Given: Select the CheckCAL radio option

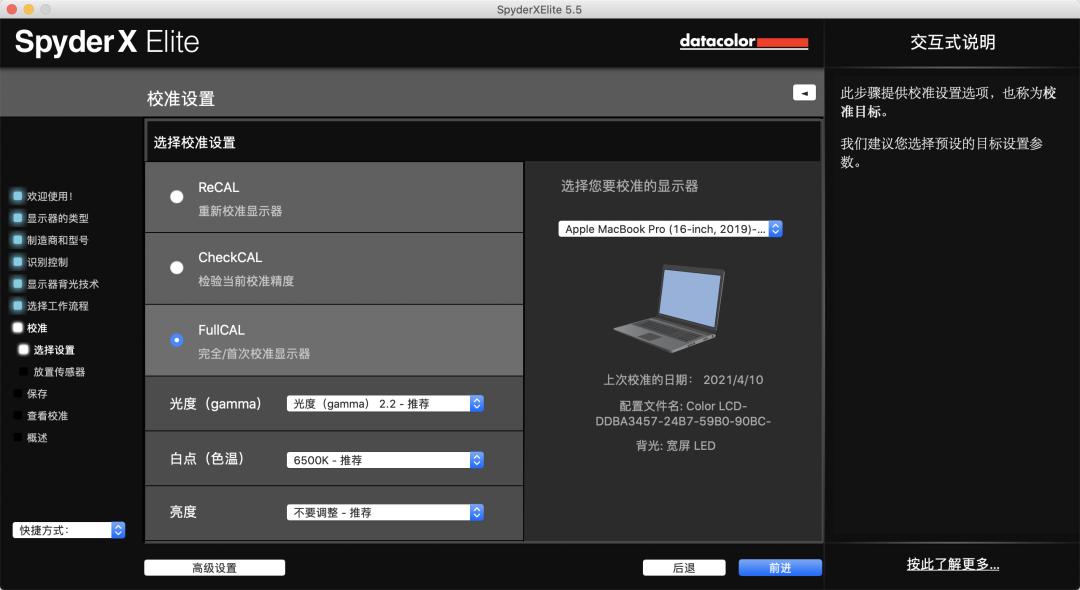Looking at the screenshot, I should (177, 268).
